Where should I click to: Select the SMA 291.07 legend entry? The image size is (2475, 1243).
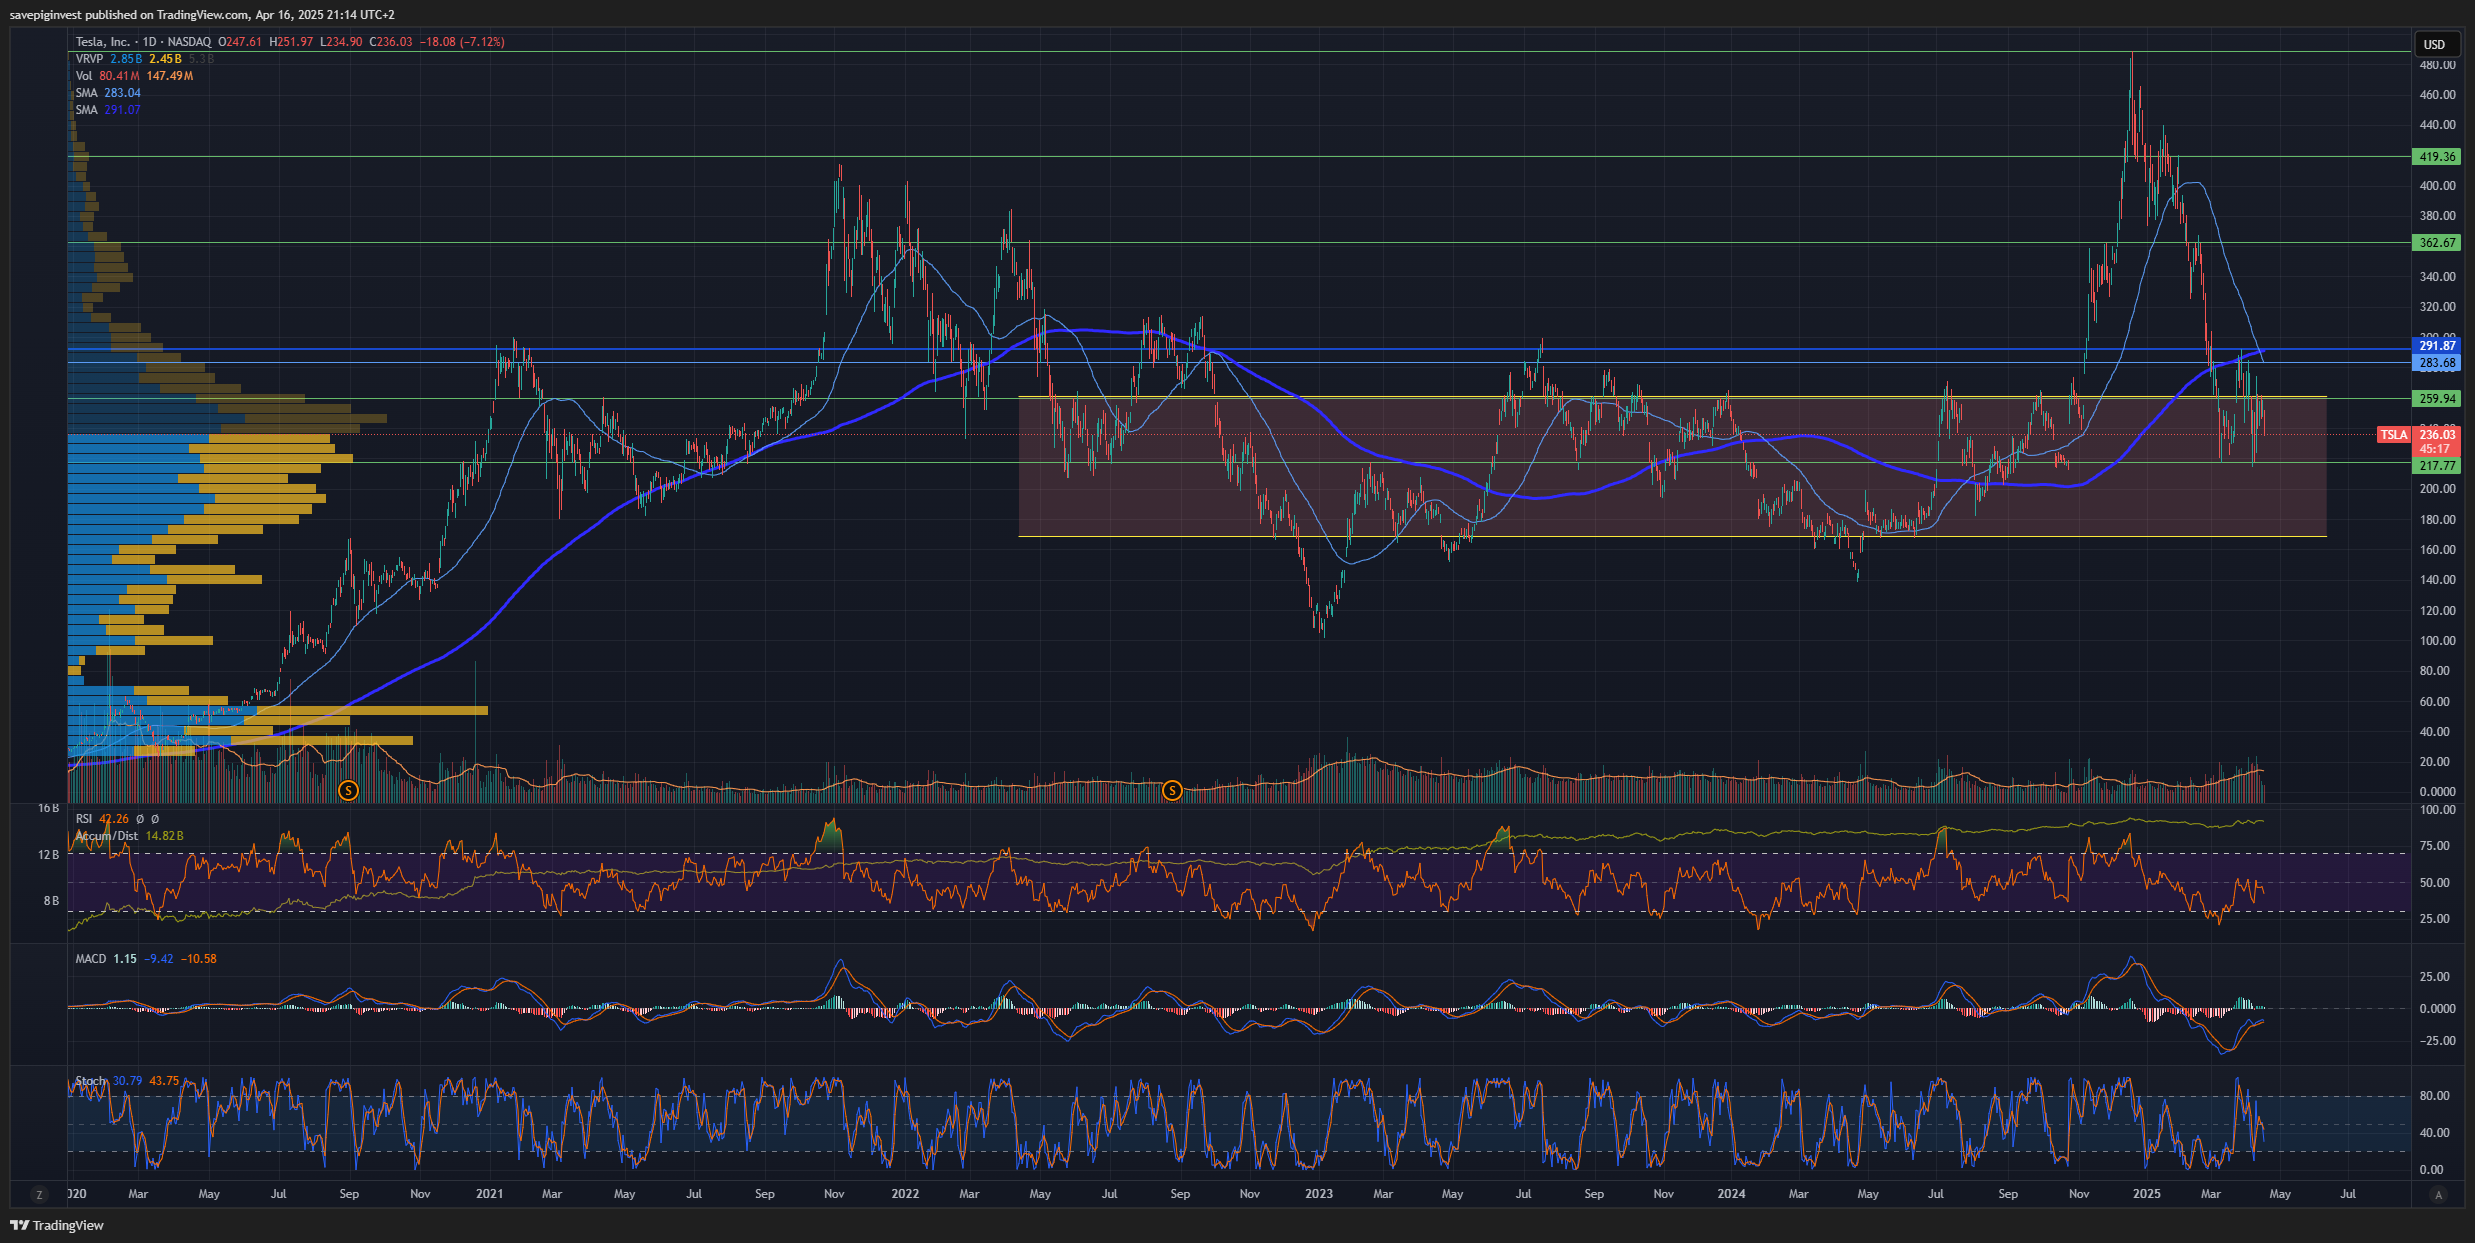click(x=108, y=110)
